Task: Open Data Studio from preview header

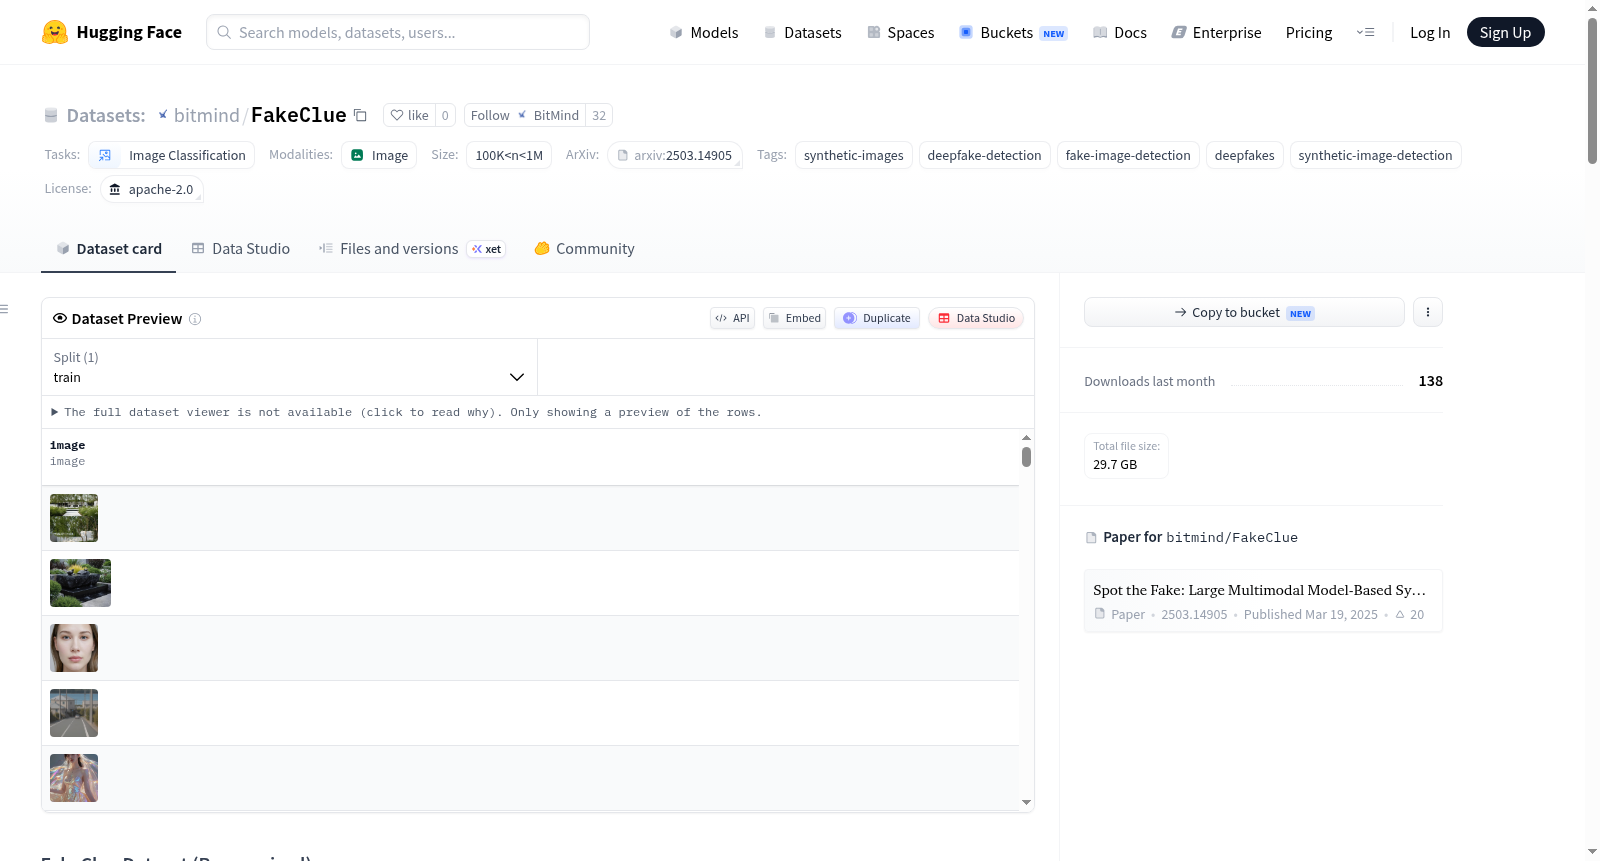Action: [x=976, y=318]
